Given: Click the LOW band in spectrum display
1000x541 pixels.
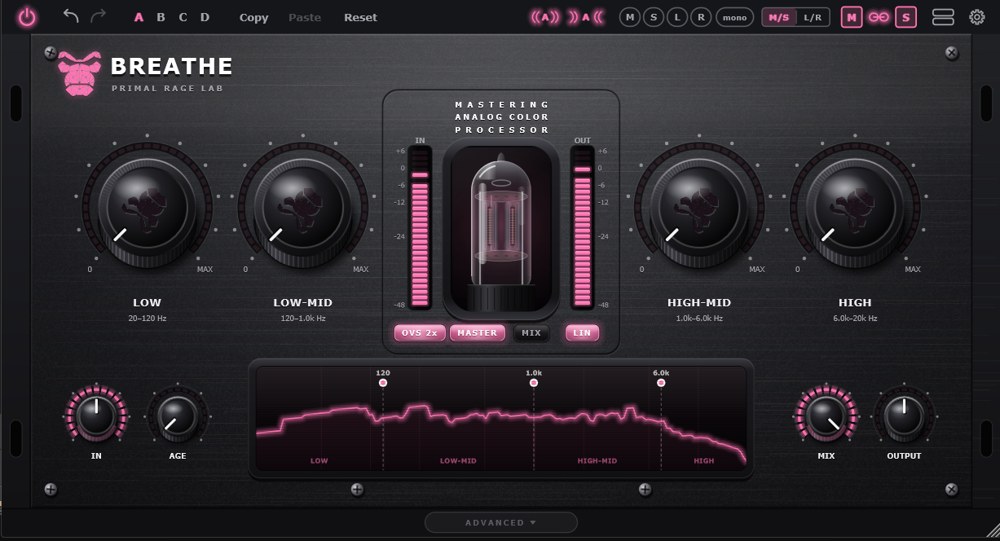Looking at the screenshot, I should click(x=319, y=461).
